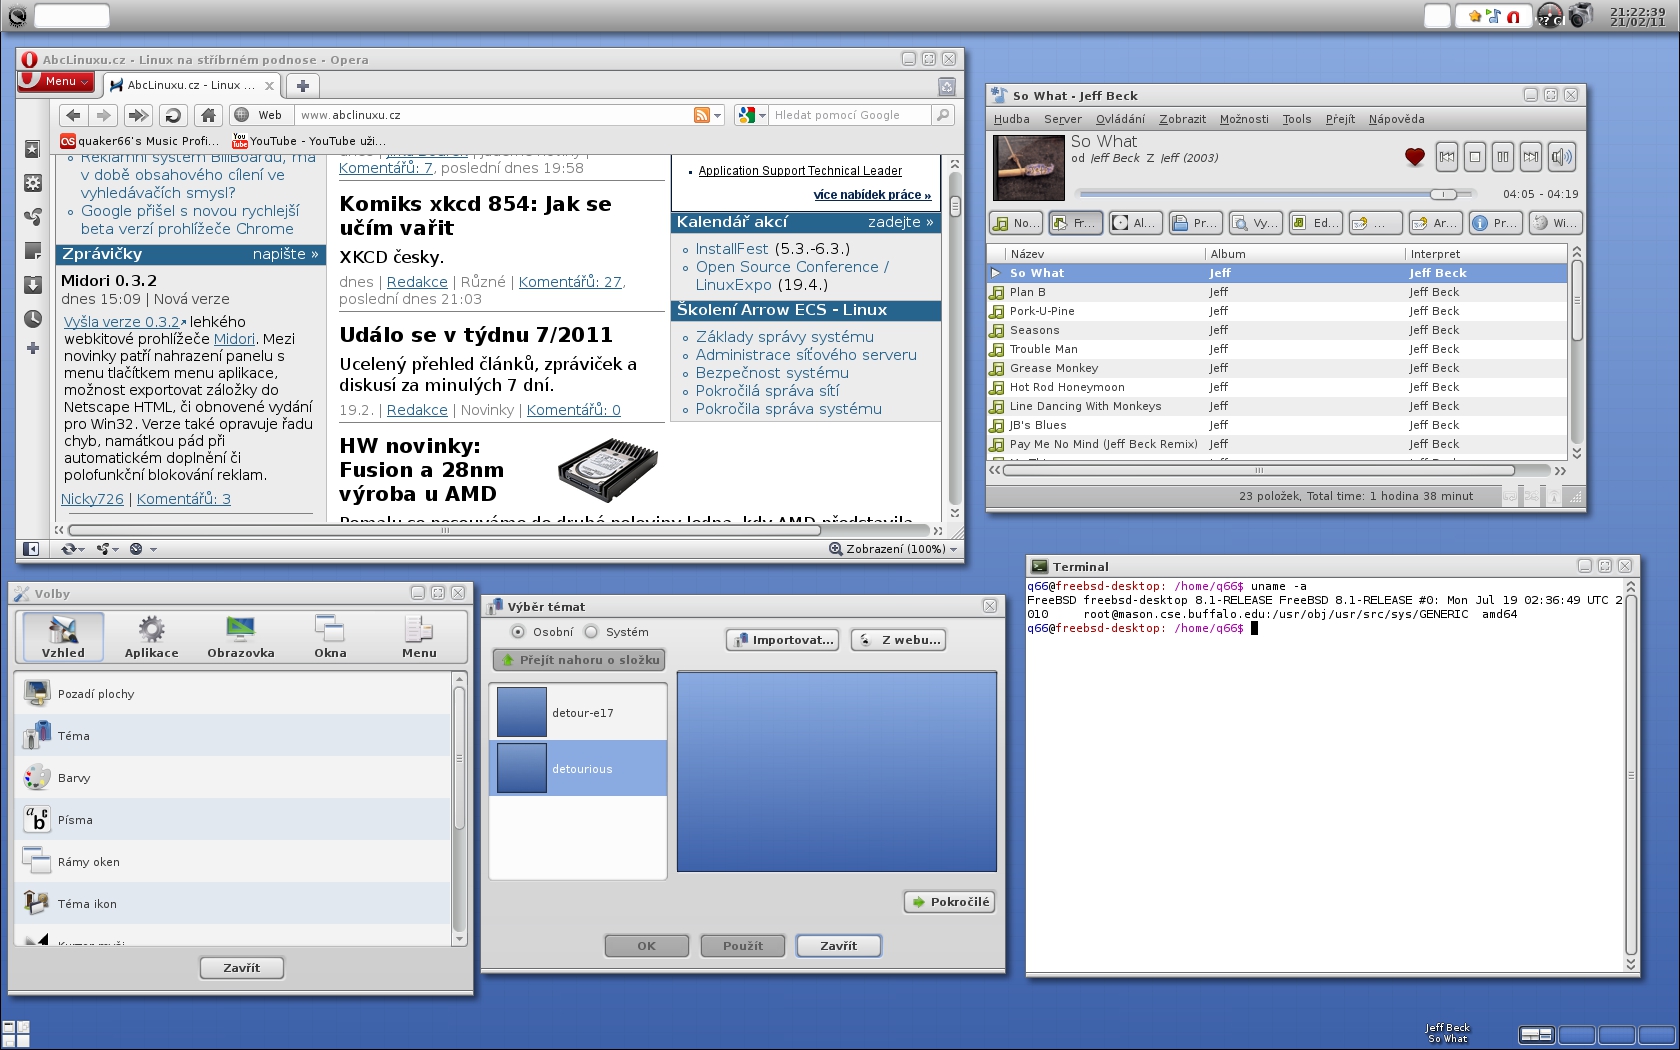Open Hudba menu in music player
Screen dimensions: 1680x1050
coord(1011,119)
